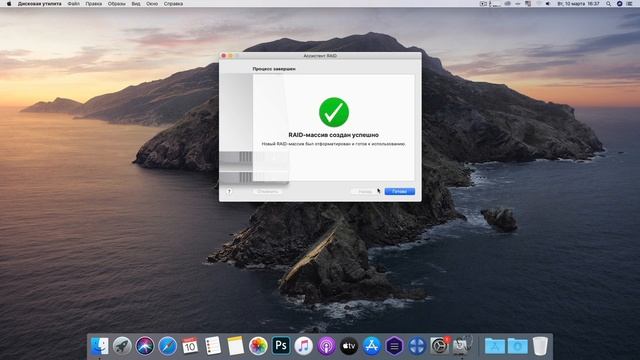Click the greyed-out Назад button
This screenshot has width=640, height=360.
pos(365,191)
